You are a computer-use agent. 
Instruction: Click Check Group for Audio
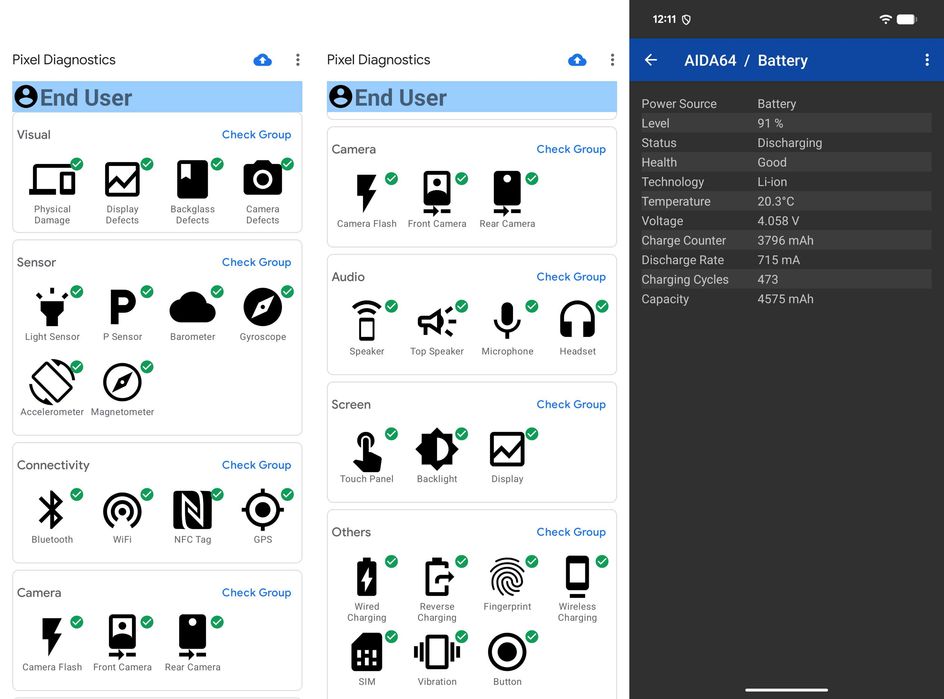(571, 276)
